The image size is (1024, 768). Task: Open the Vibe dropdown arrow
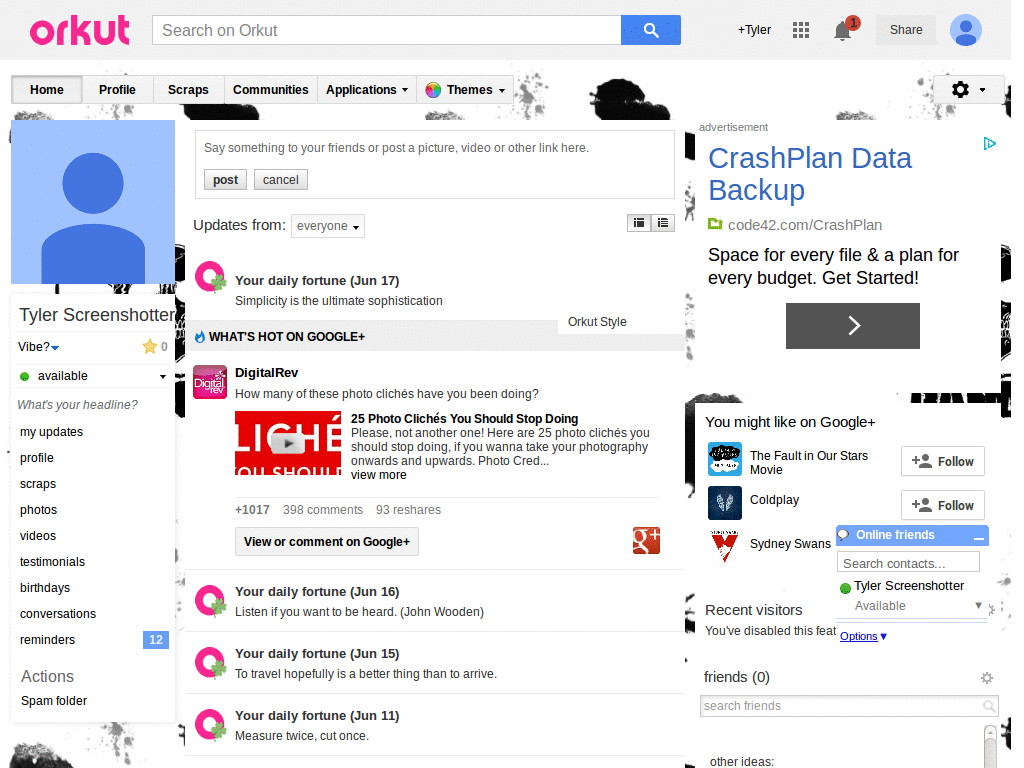55,348
